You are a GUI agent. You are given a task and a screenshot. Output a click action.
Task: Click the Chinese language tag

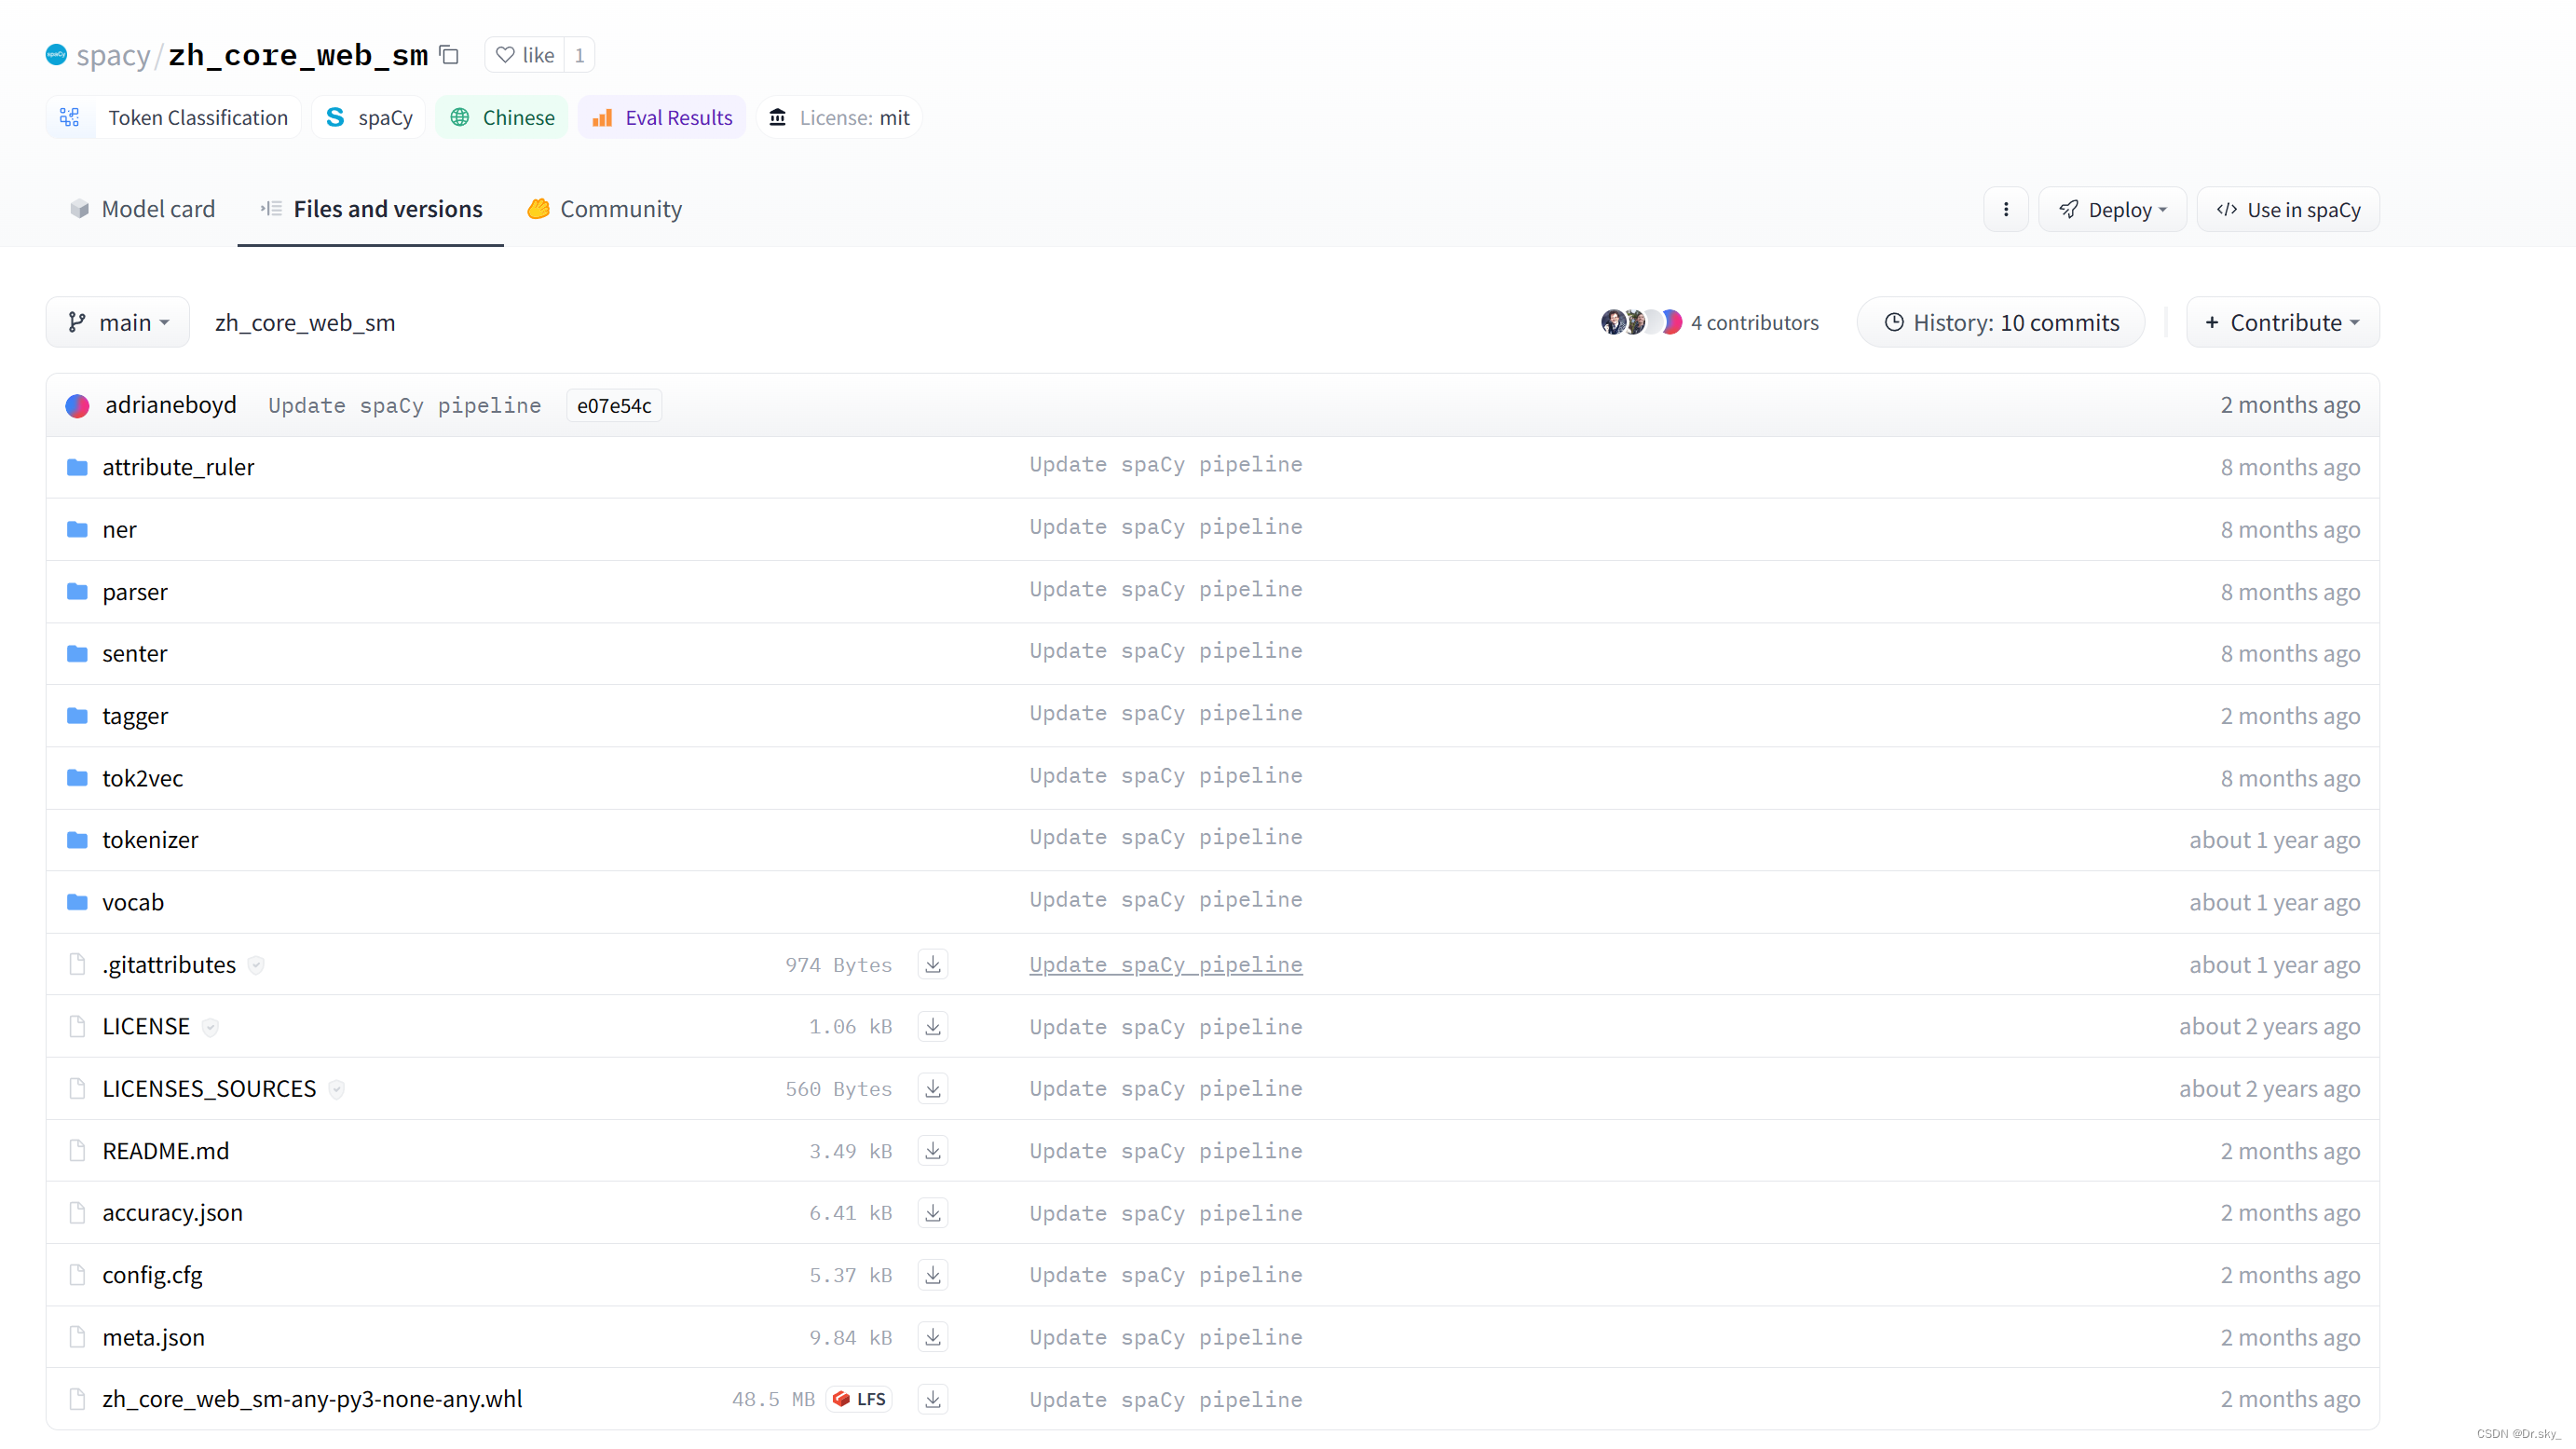(x=502, y=117)
